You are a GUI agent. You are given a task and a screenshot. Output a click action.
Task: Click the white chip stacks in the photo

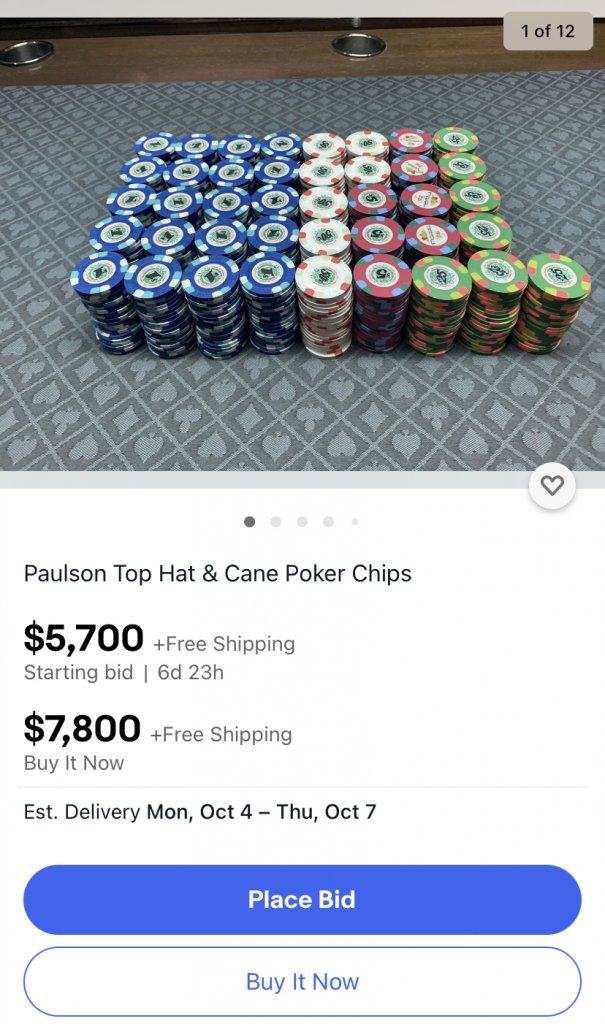pos(323,250)
